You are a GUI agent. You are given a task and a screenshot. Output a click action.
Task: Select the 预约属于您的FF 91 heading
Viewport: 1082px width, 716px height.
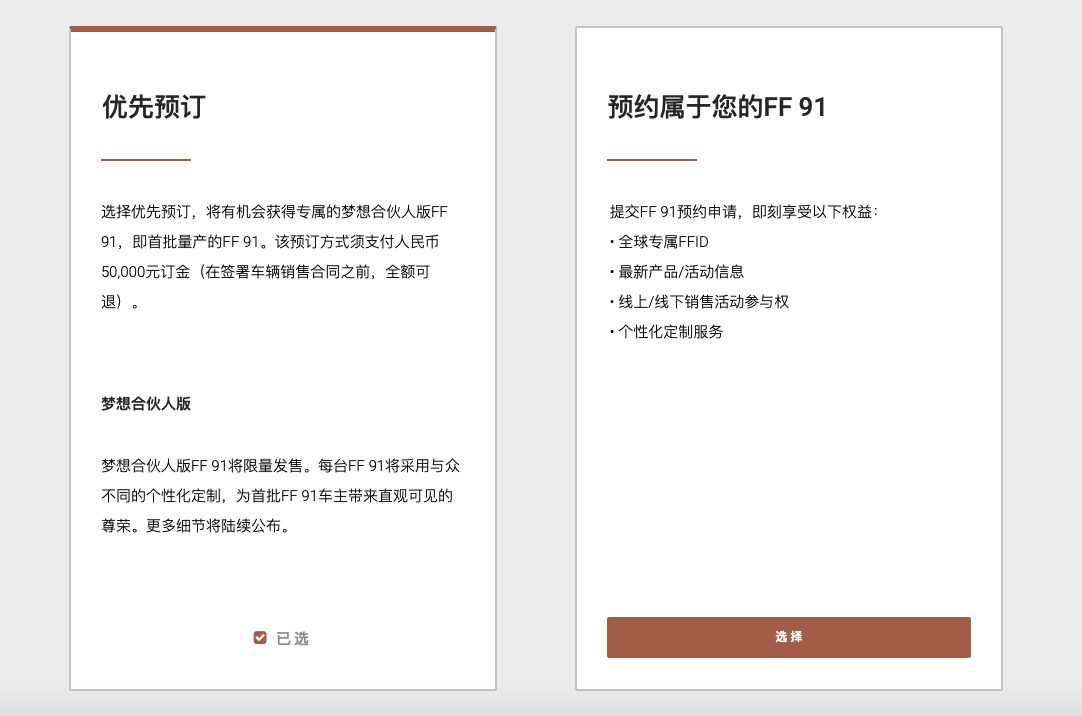point(716,107)
